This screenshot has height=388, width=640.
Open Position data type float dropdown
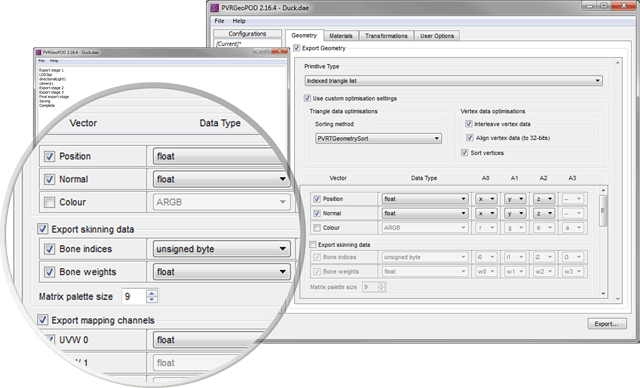pyautogui.click(x=424, y=199)
